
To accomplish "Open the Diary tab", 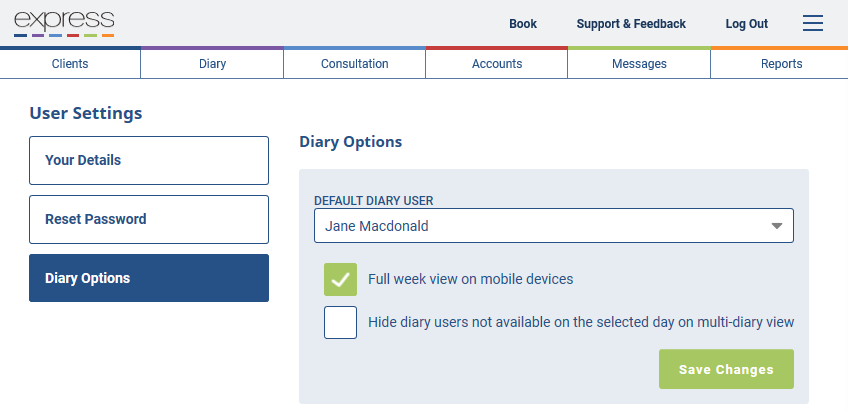I will point(212,64).
